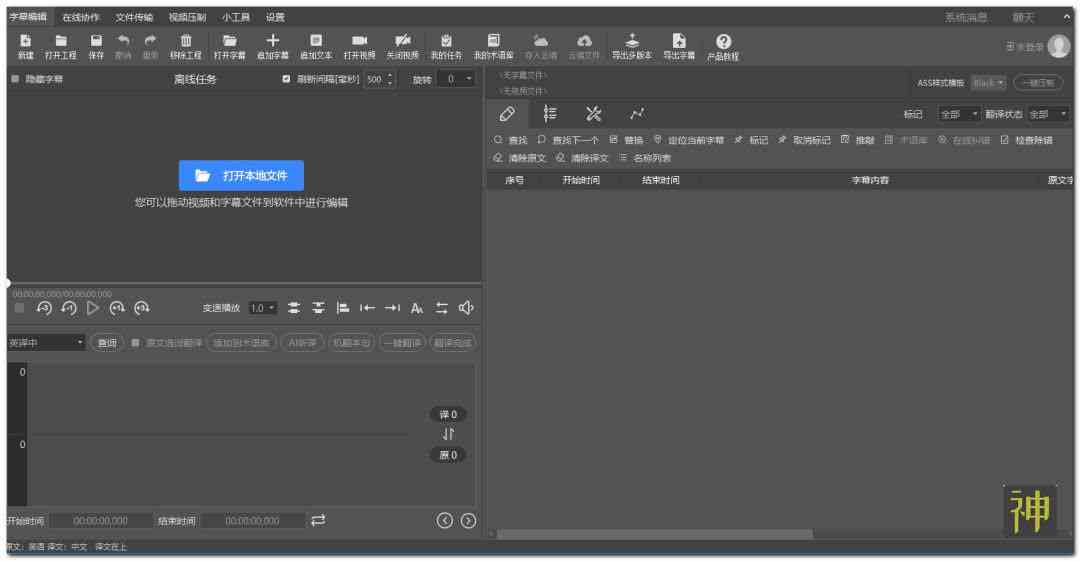Screen dimensions: 1080x561
Task: Open the 旋转 rotation dropdown
Action: point(456,79)
